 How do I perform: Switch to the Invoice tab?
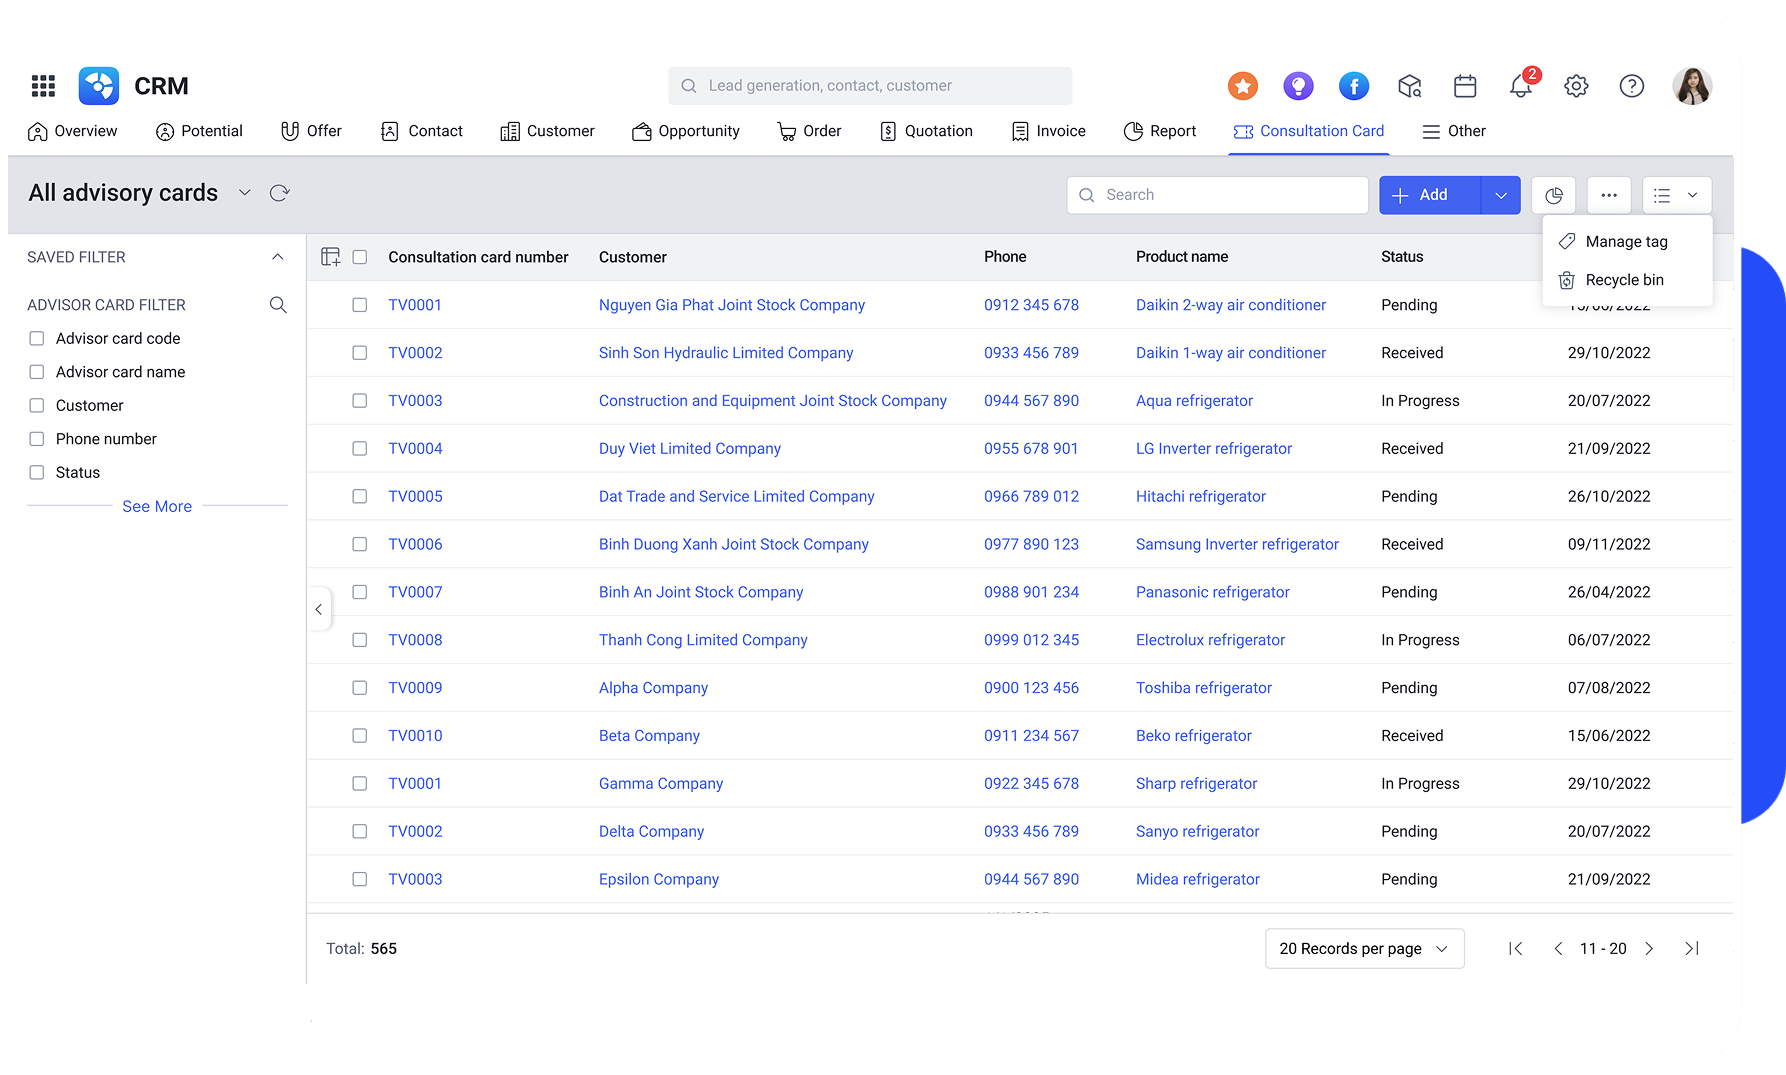[1048, 131]
